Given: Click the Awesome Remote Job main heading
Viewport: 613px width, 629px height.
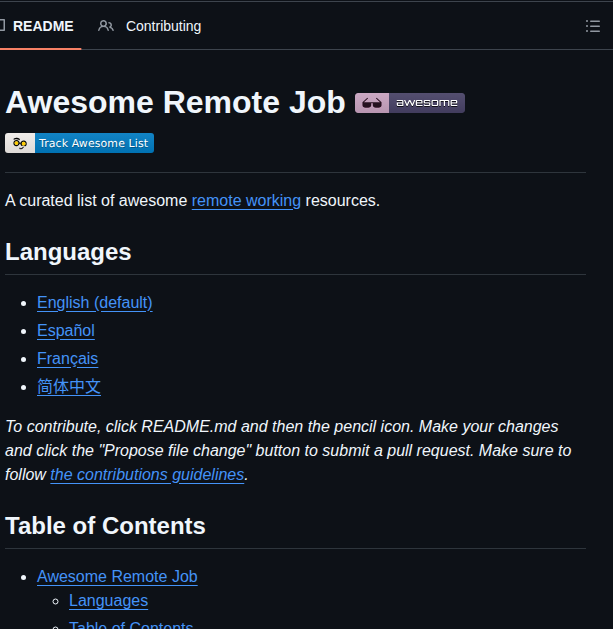Looking at the screenshot, I should point(175,102).
